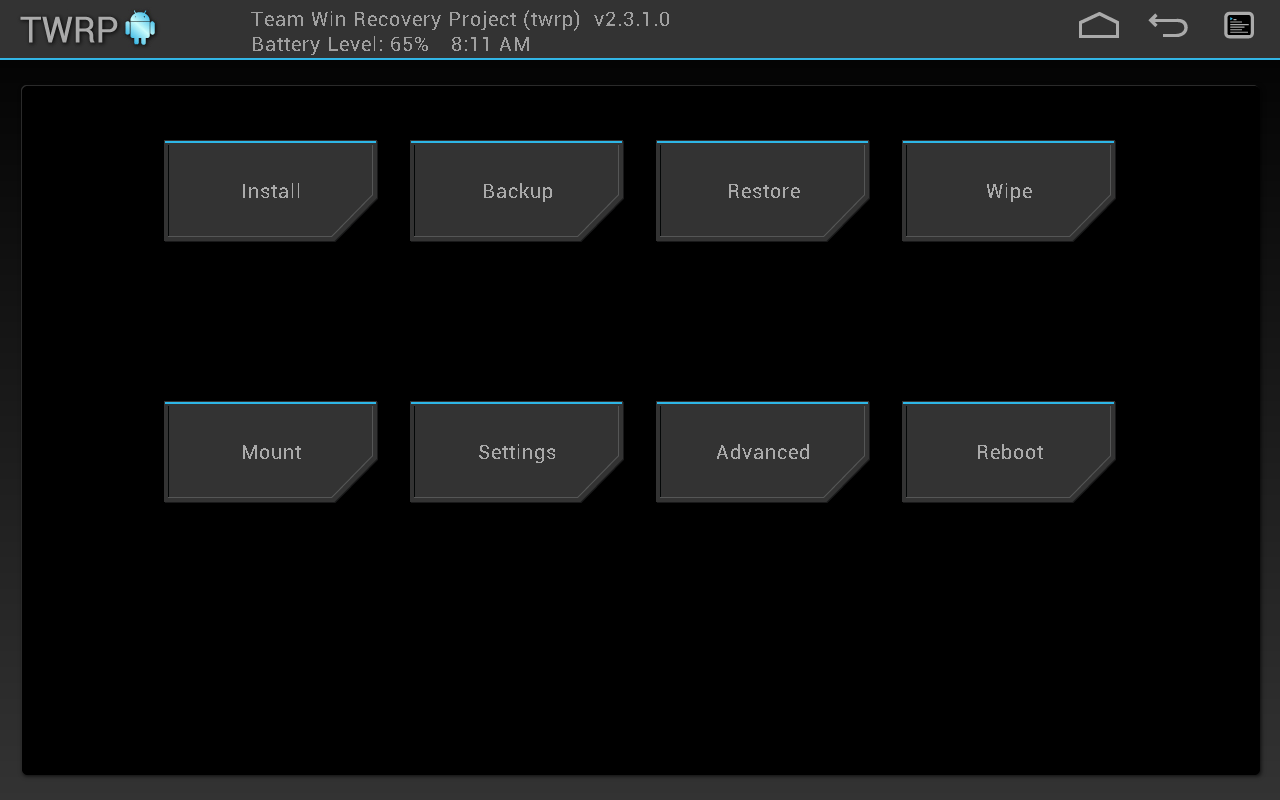Open the Wipe menu
Viewport: 1280px width, 800px height.
tap(1009, 191)
